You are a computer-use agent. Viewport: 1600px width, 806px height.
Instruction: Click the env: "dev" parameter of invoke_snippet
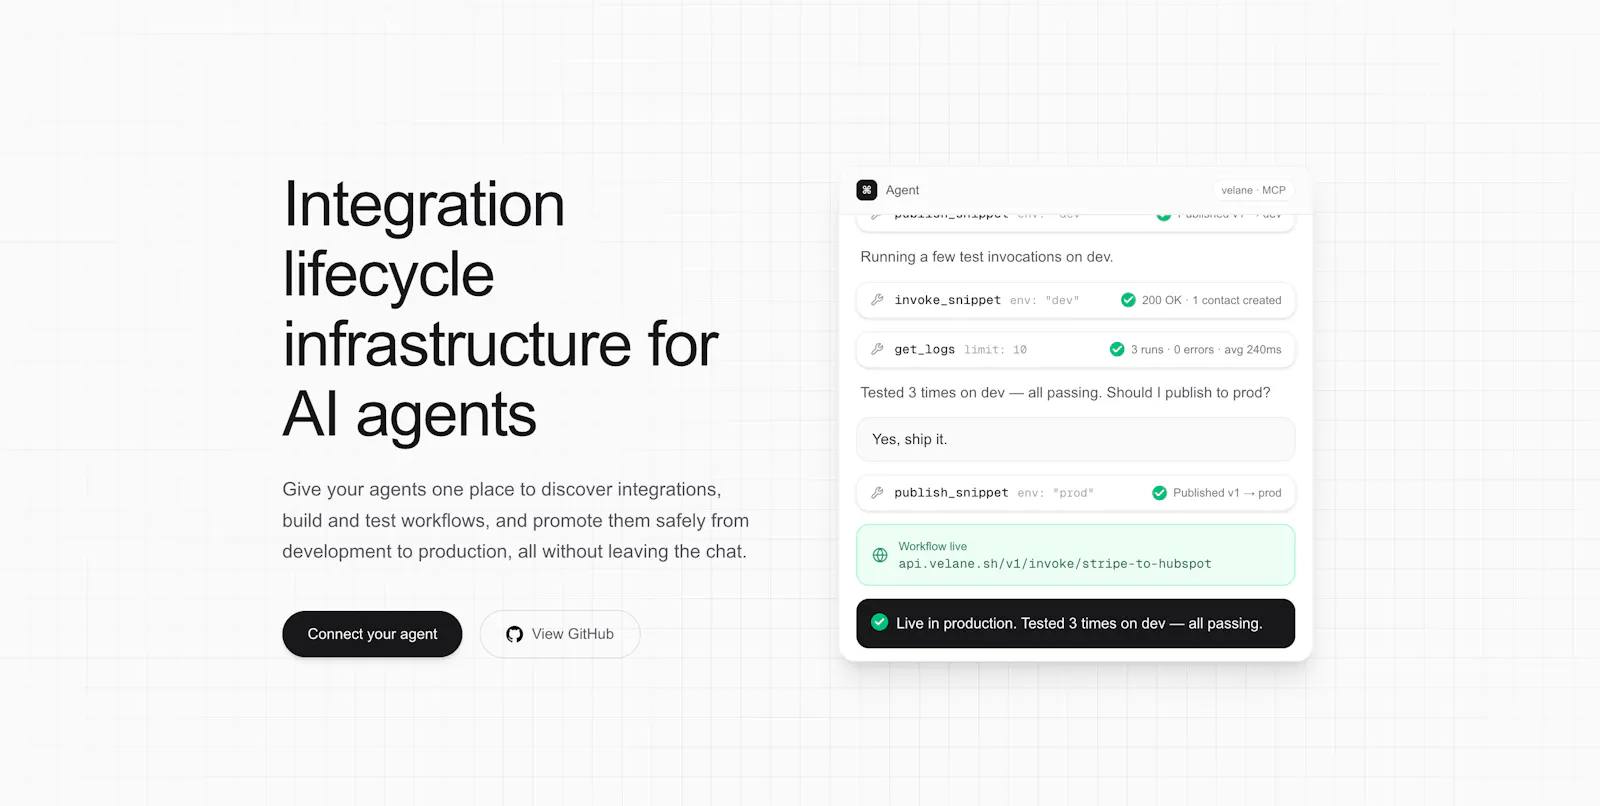[x=1044, y=300]
